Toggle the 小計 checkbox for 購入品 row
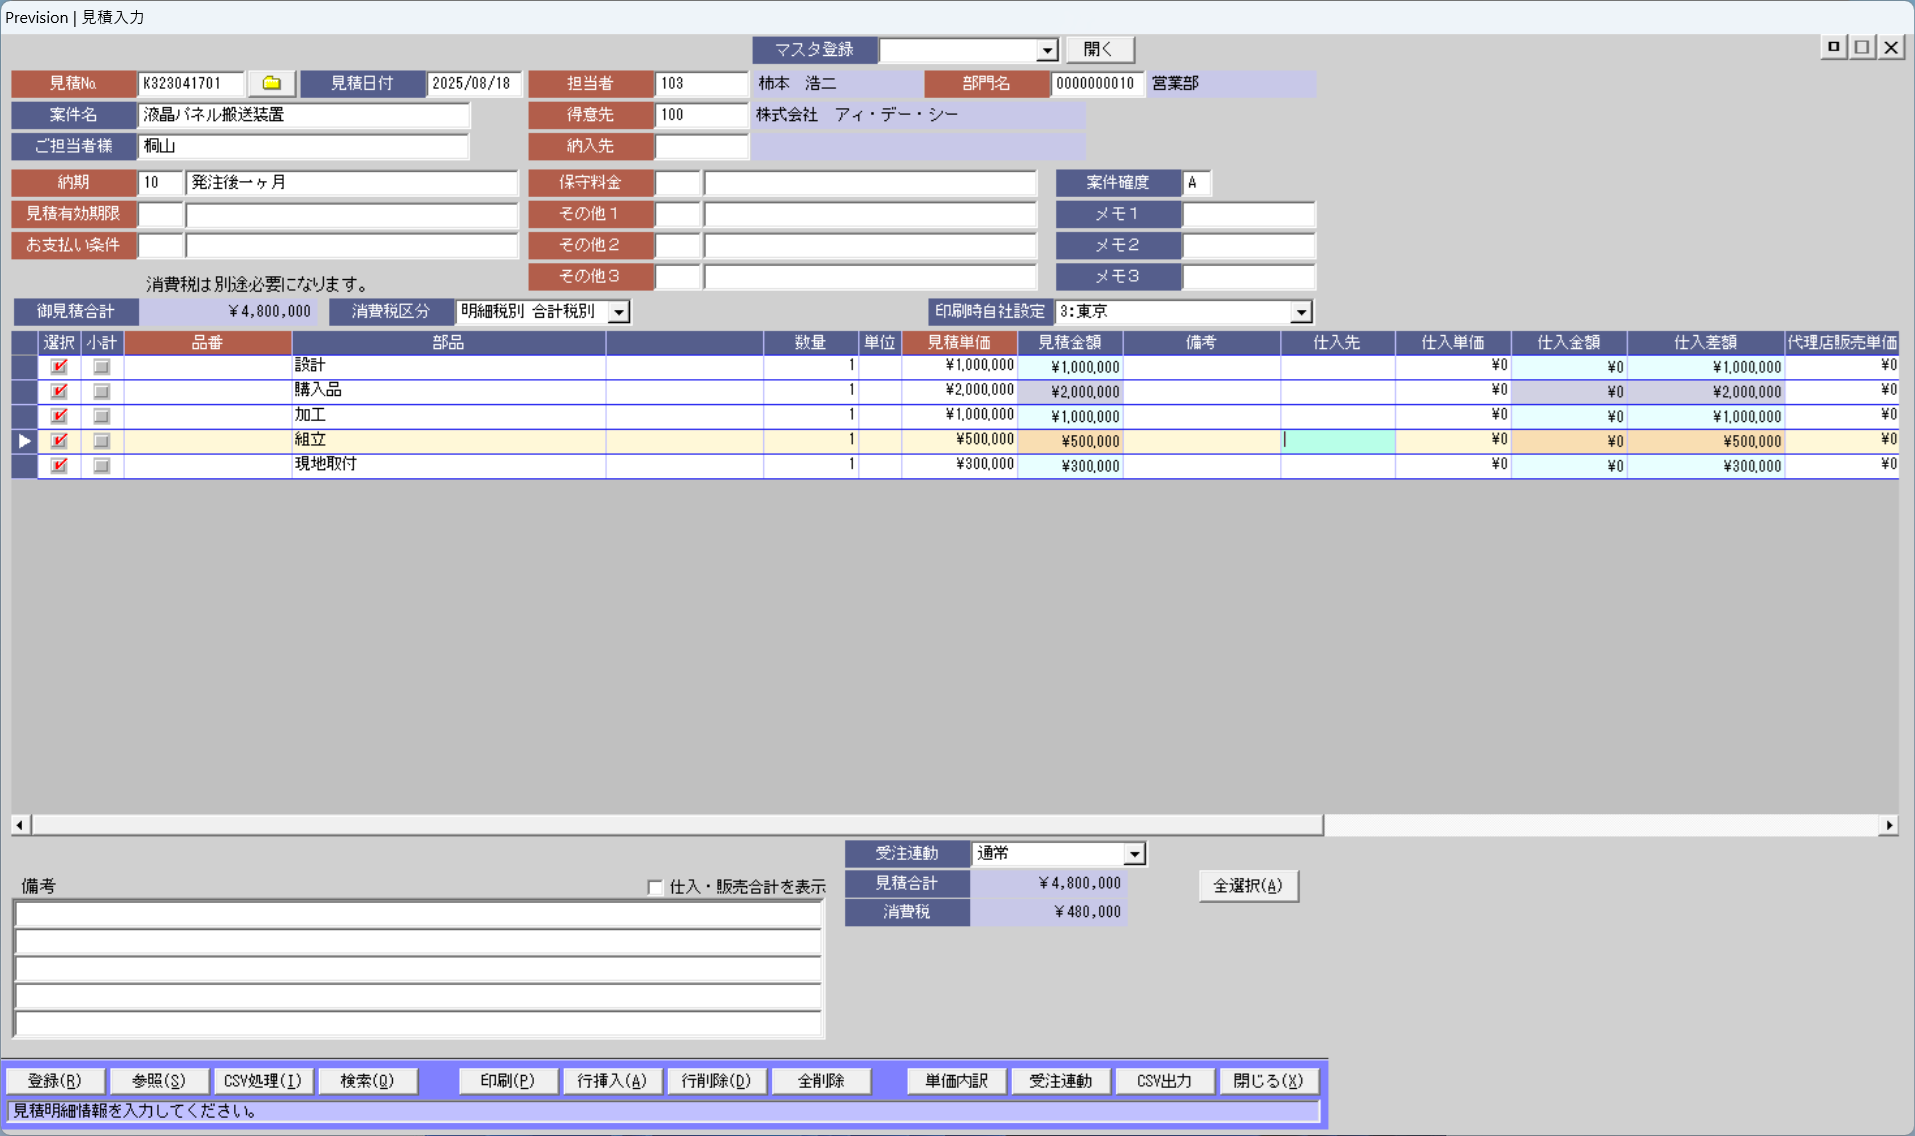 click(x=101, y=392)
